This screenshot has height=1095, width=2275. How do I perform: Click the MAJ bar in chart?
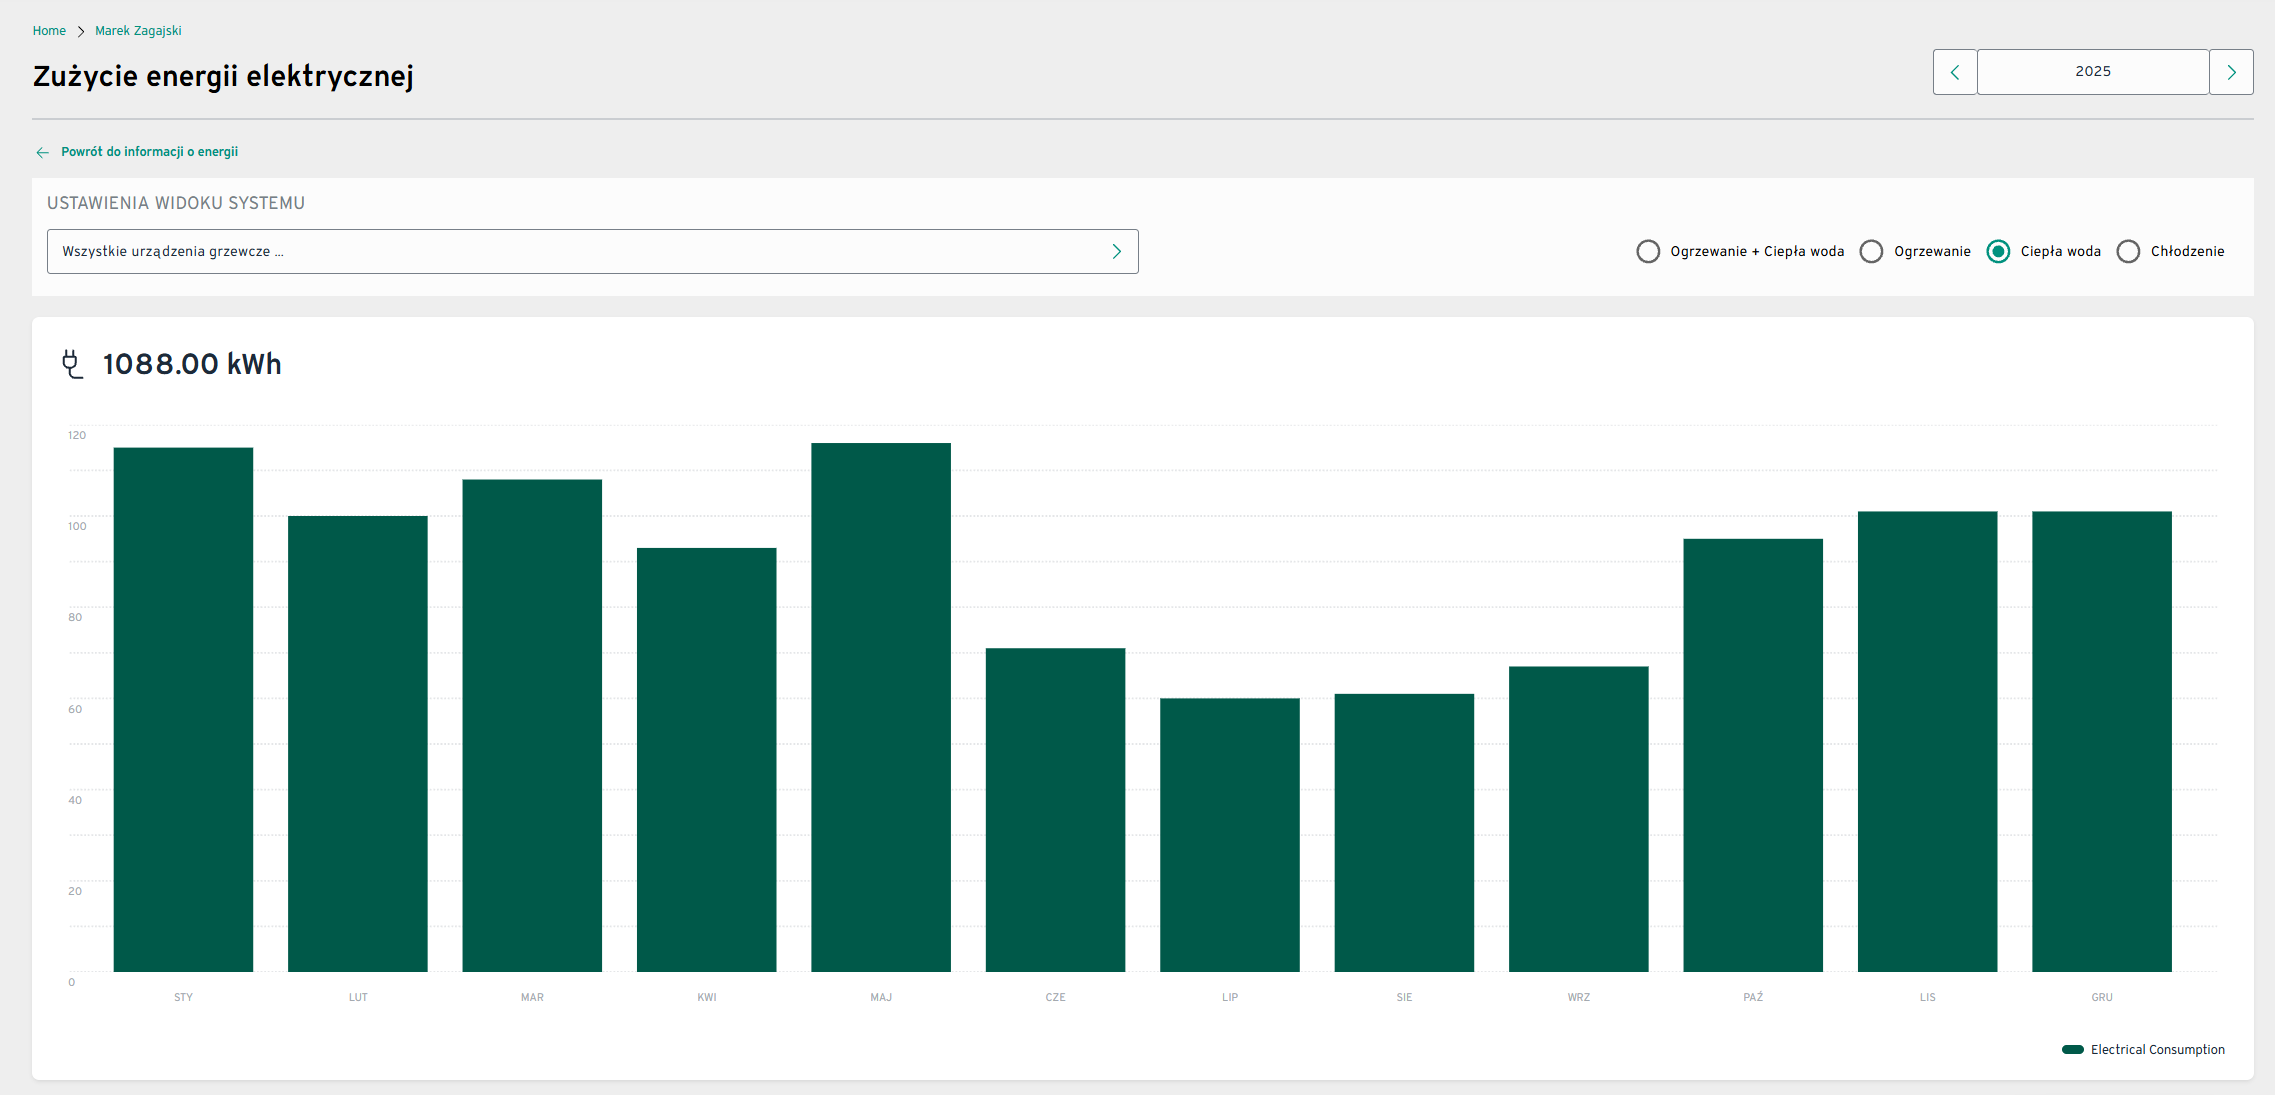(x=880, y=706)
